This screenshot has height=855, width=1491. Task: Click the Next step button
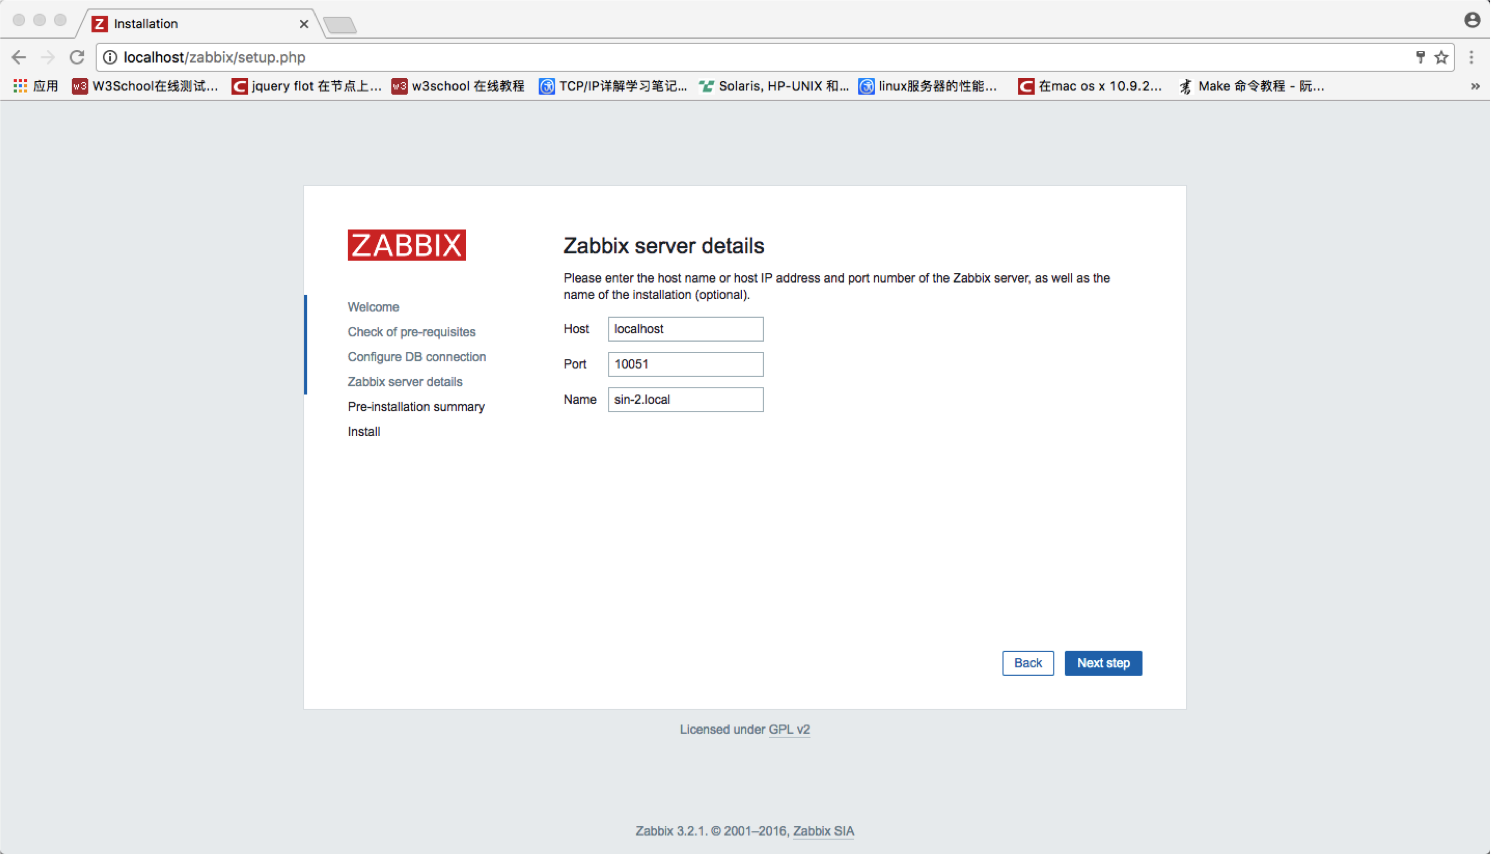point(1103,663)
